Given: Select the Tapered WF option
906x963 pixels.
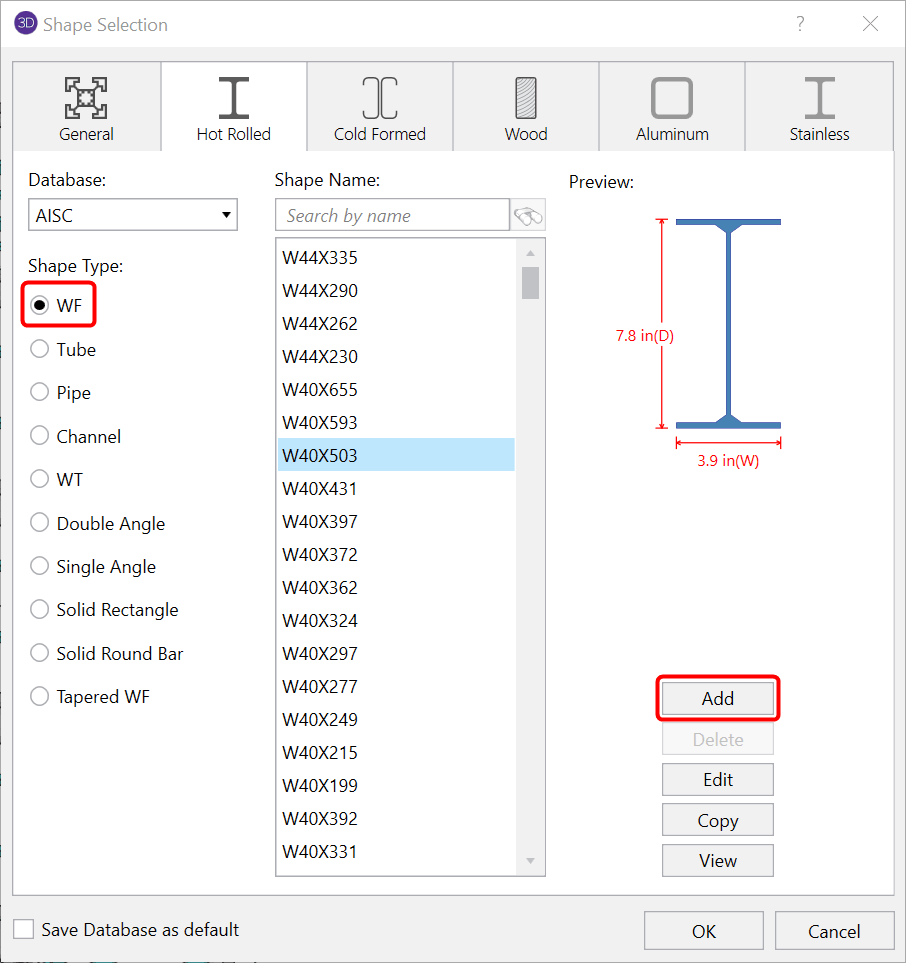Looking at the screenshot, I should [40, 697].
